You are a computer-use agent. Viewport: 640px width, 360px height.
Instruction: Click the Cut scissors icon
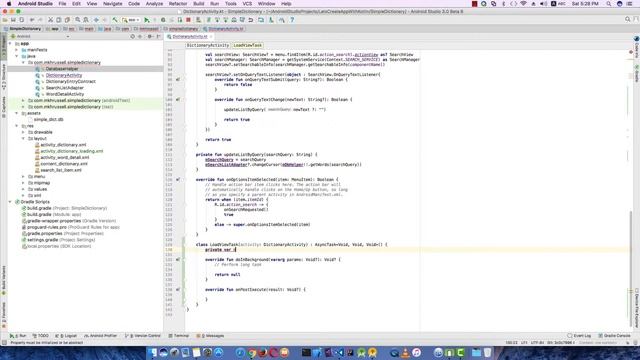[x=51, y=20]
